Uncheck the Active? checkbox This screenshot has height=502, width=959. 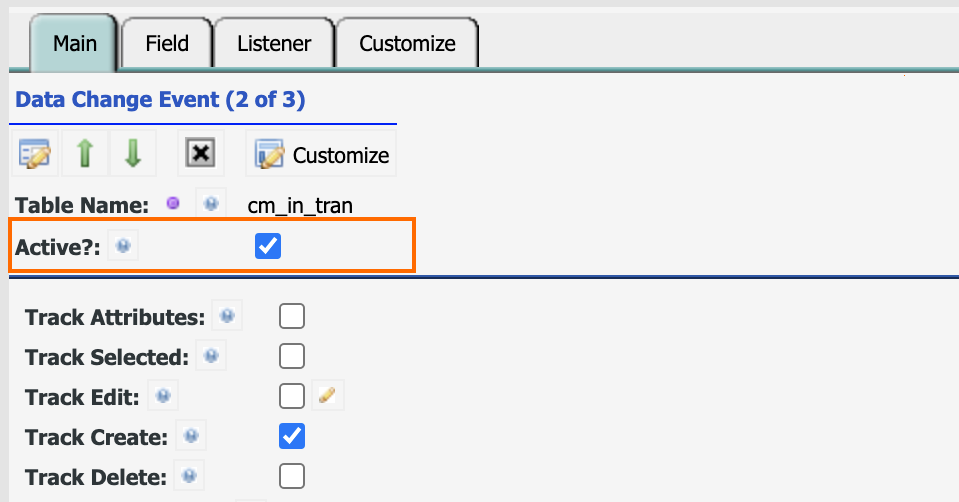(x=268, y=246)
